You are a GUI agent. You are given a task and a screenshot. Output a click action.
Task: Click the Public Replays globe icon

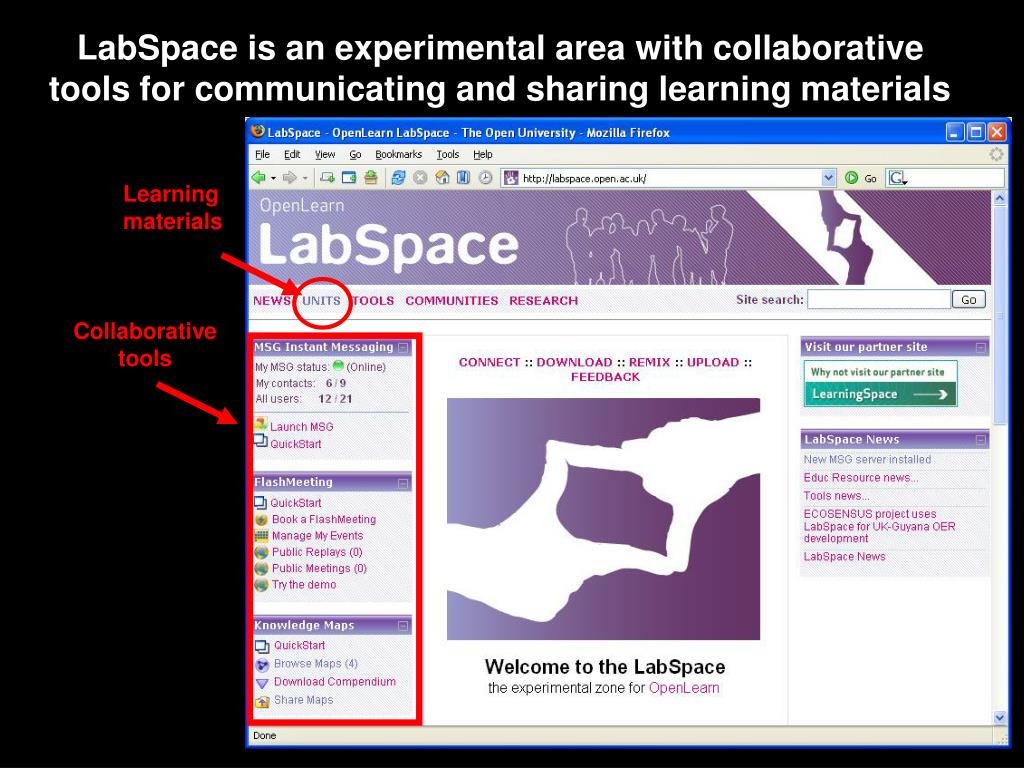pyautogui.click(x=261, y=552)
